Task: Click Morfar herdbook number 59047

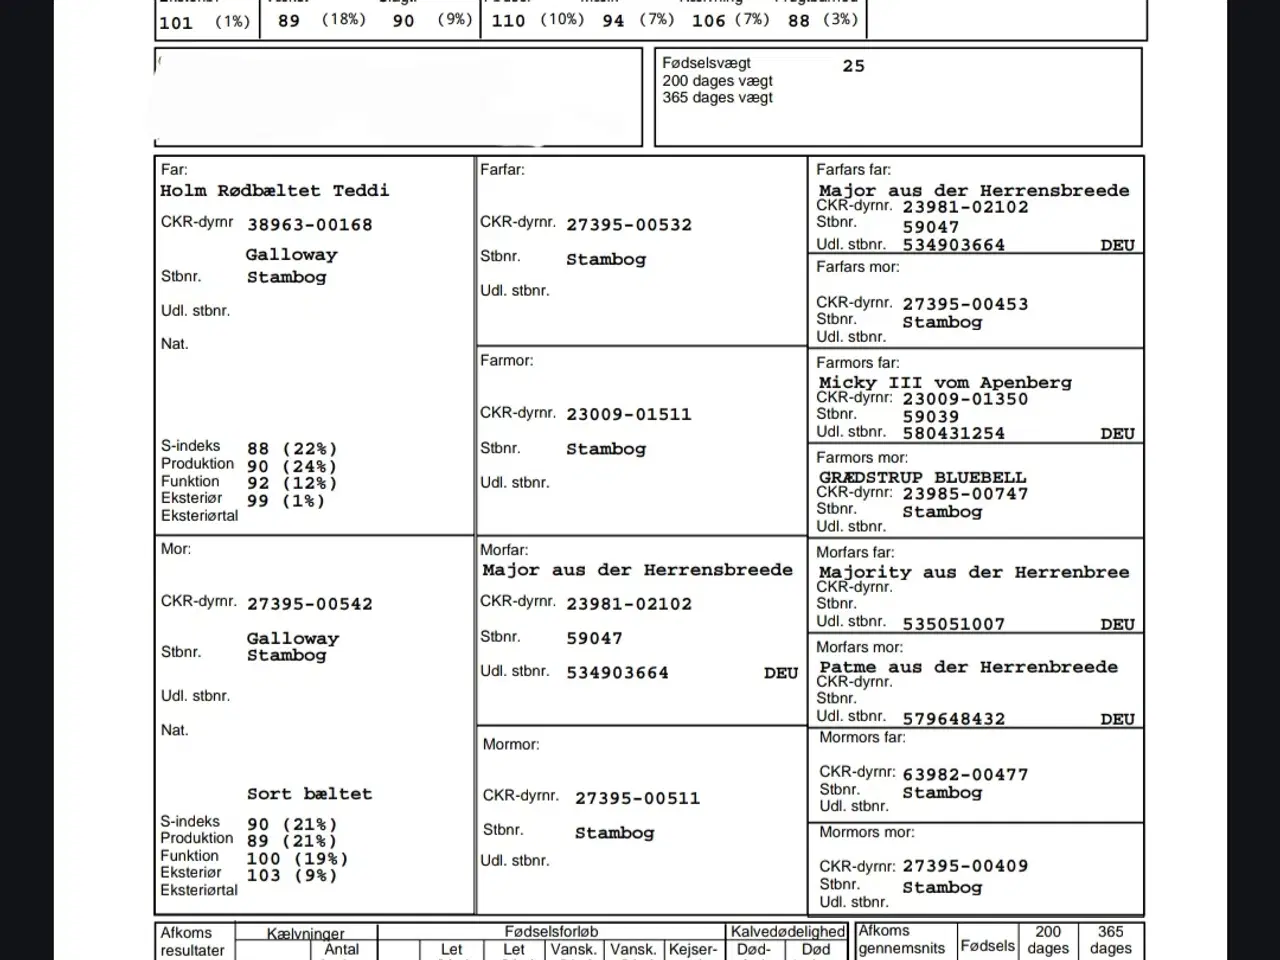Action: point(594,639)
